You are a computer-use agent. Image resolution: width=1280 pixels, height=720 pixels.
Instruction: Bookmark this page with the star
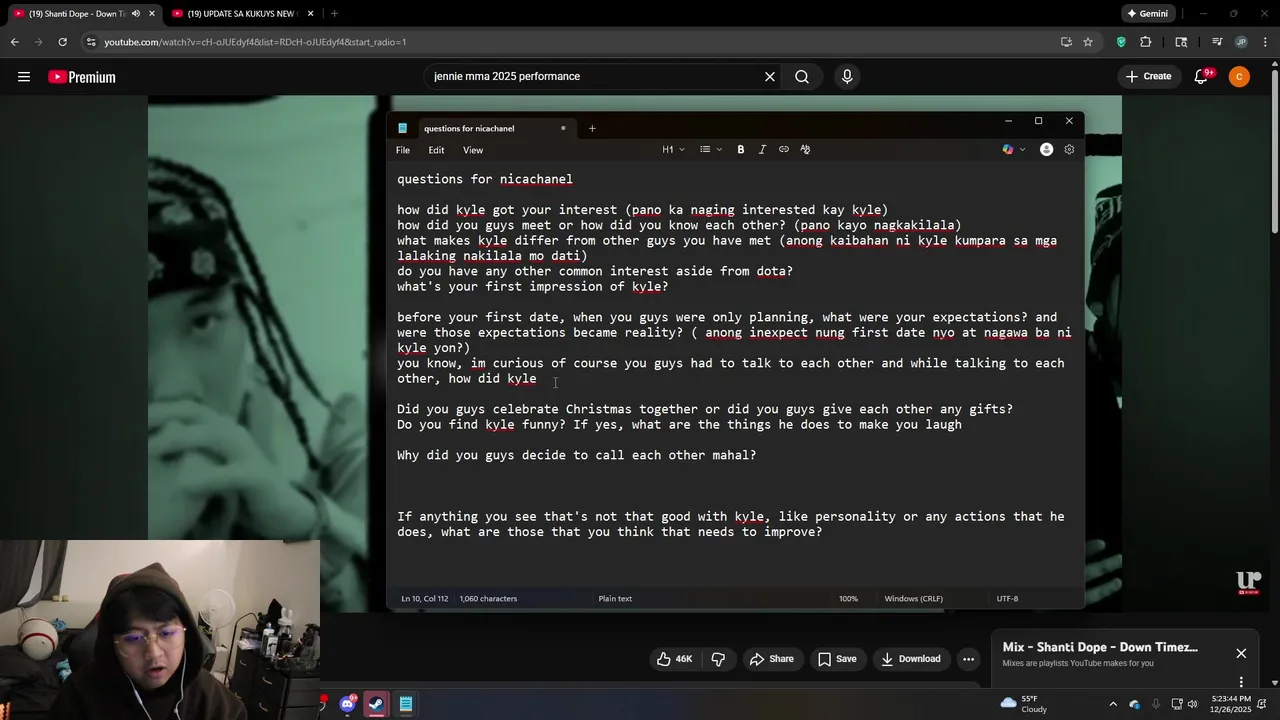(1088, 42)
